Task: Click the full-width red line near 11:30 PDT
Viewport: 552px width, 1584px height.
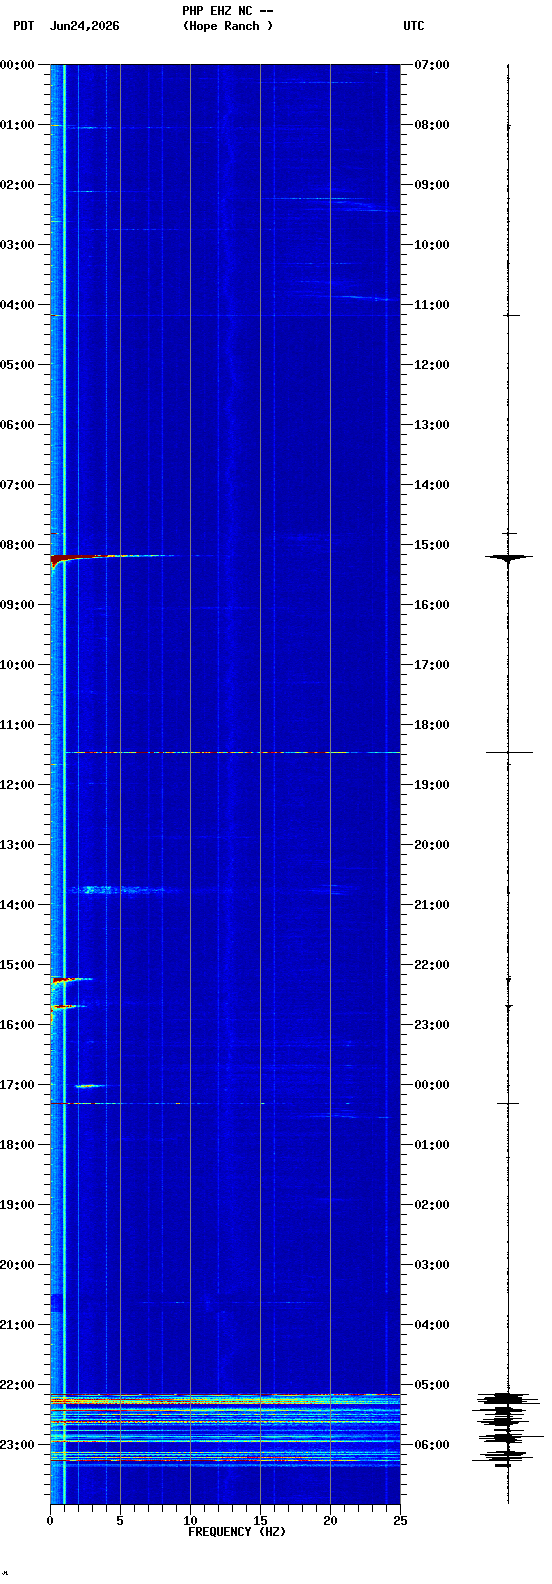Action: (232, 752)
